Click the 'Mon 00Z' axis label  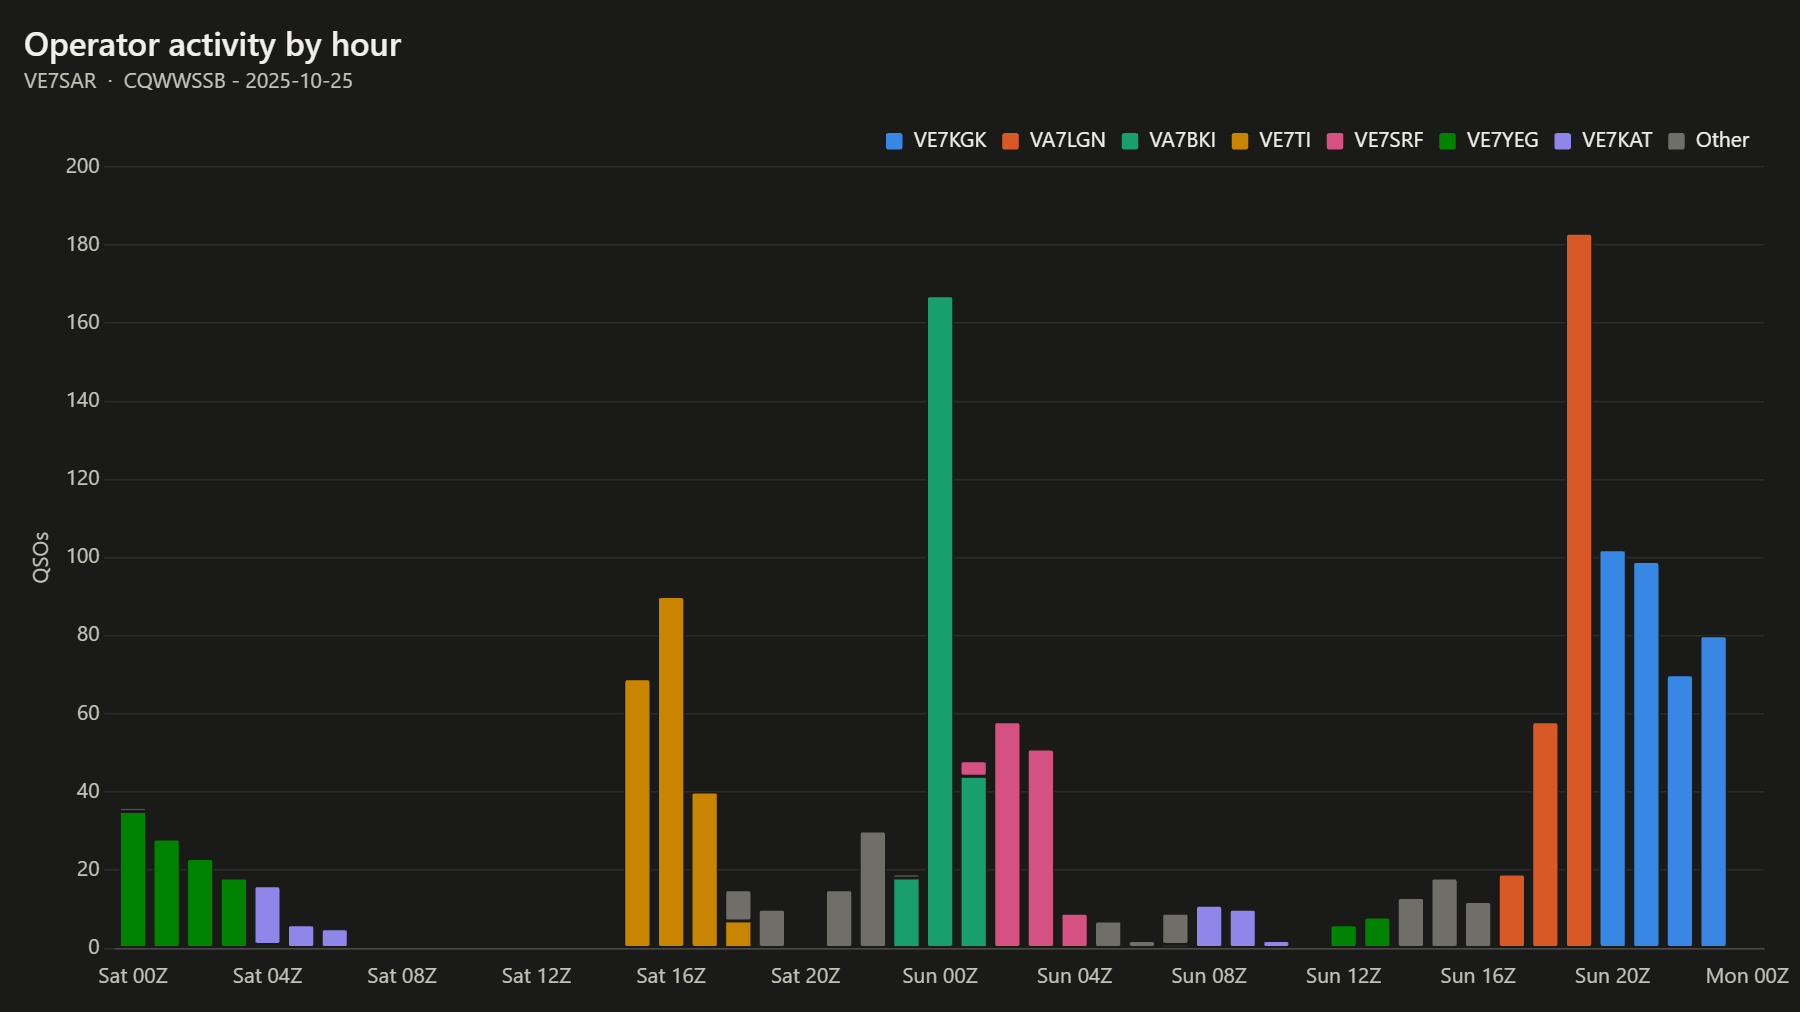(1747, 976)
